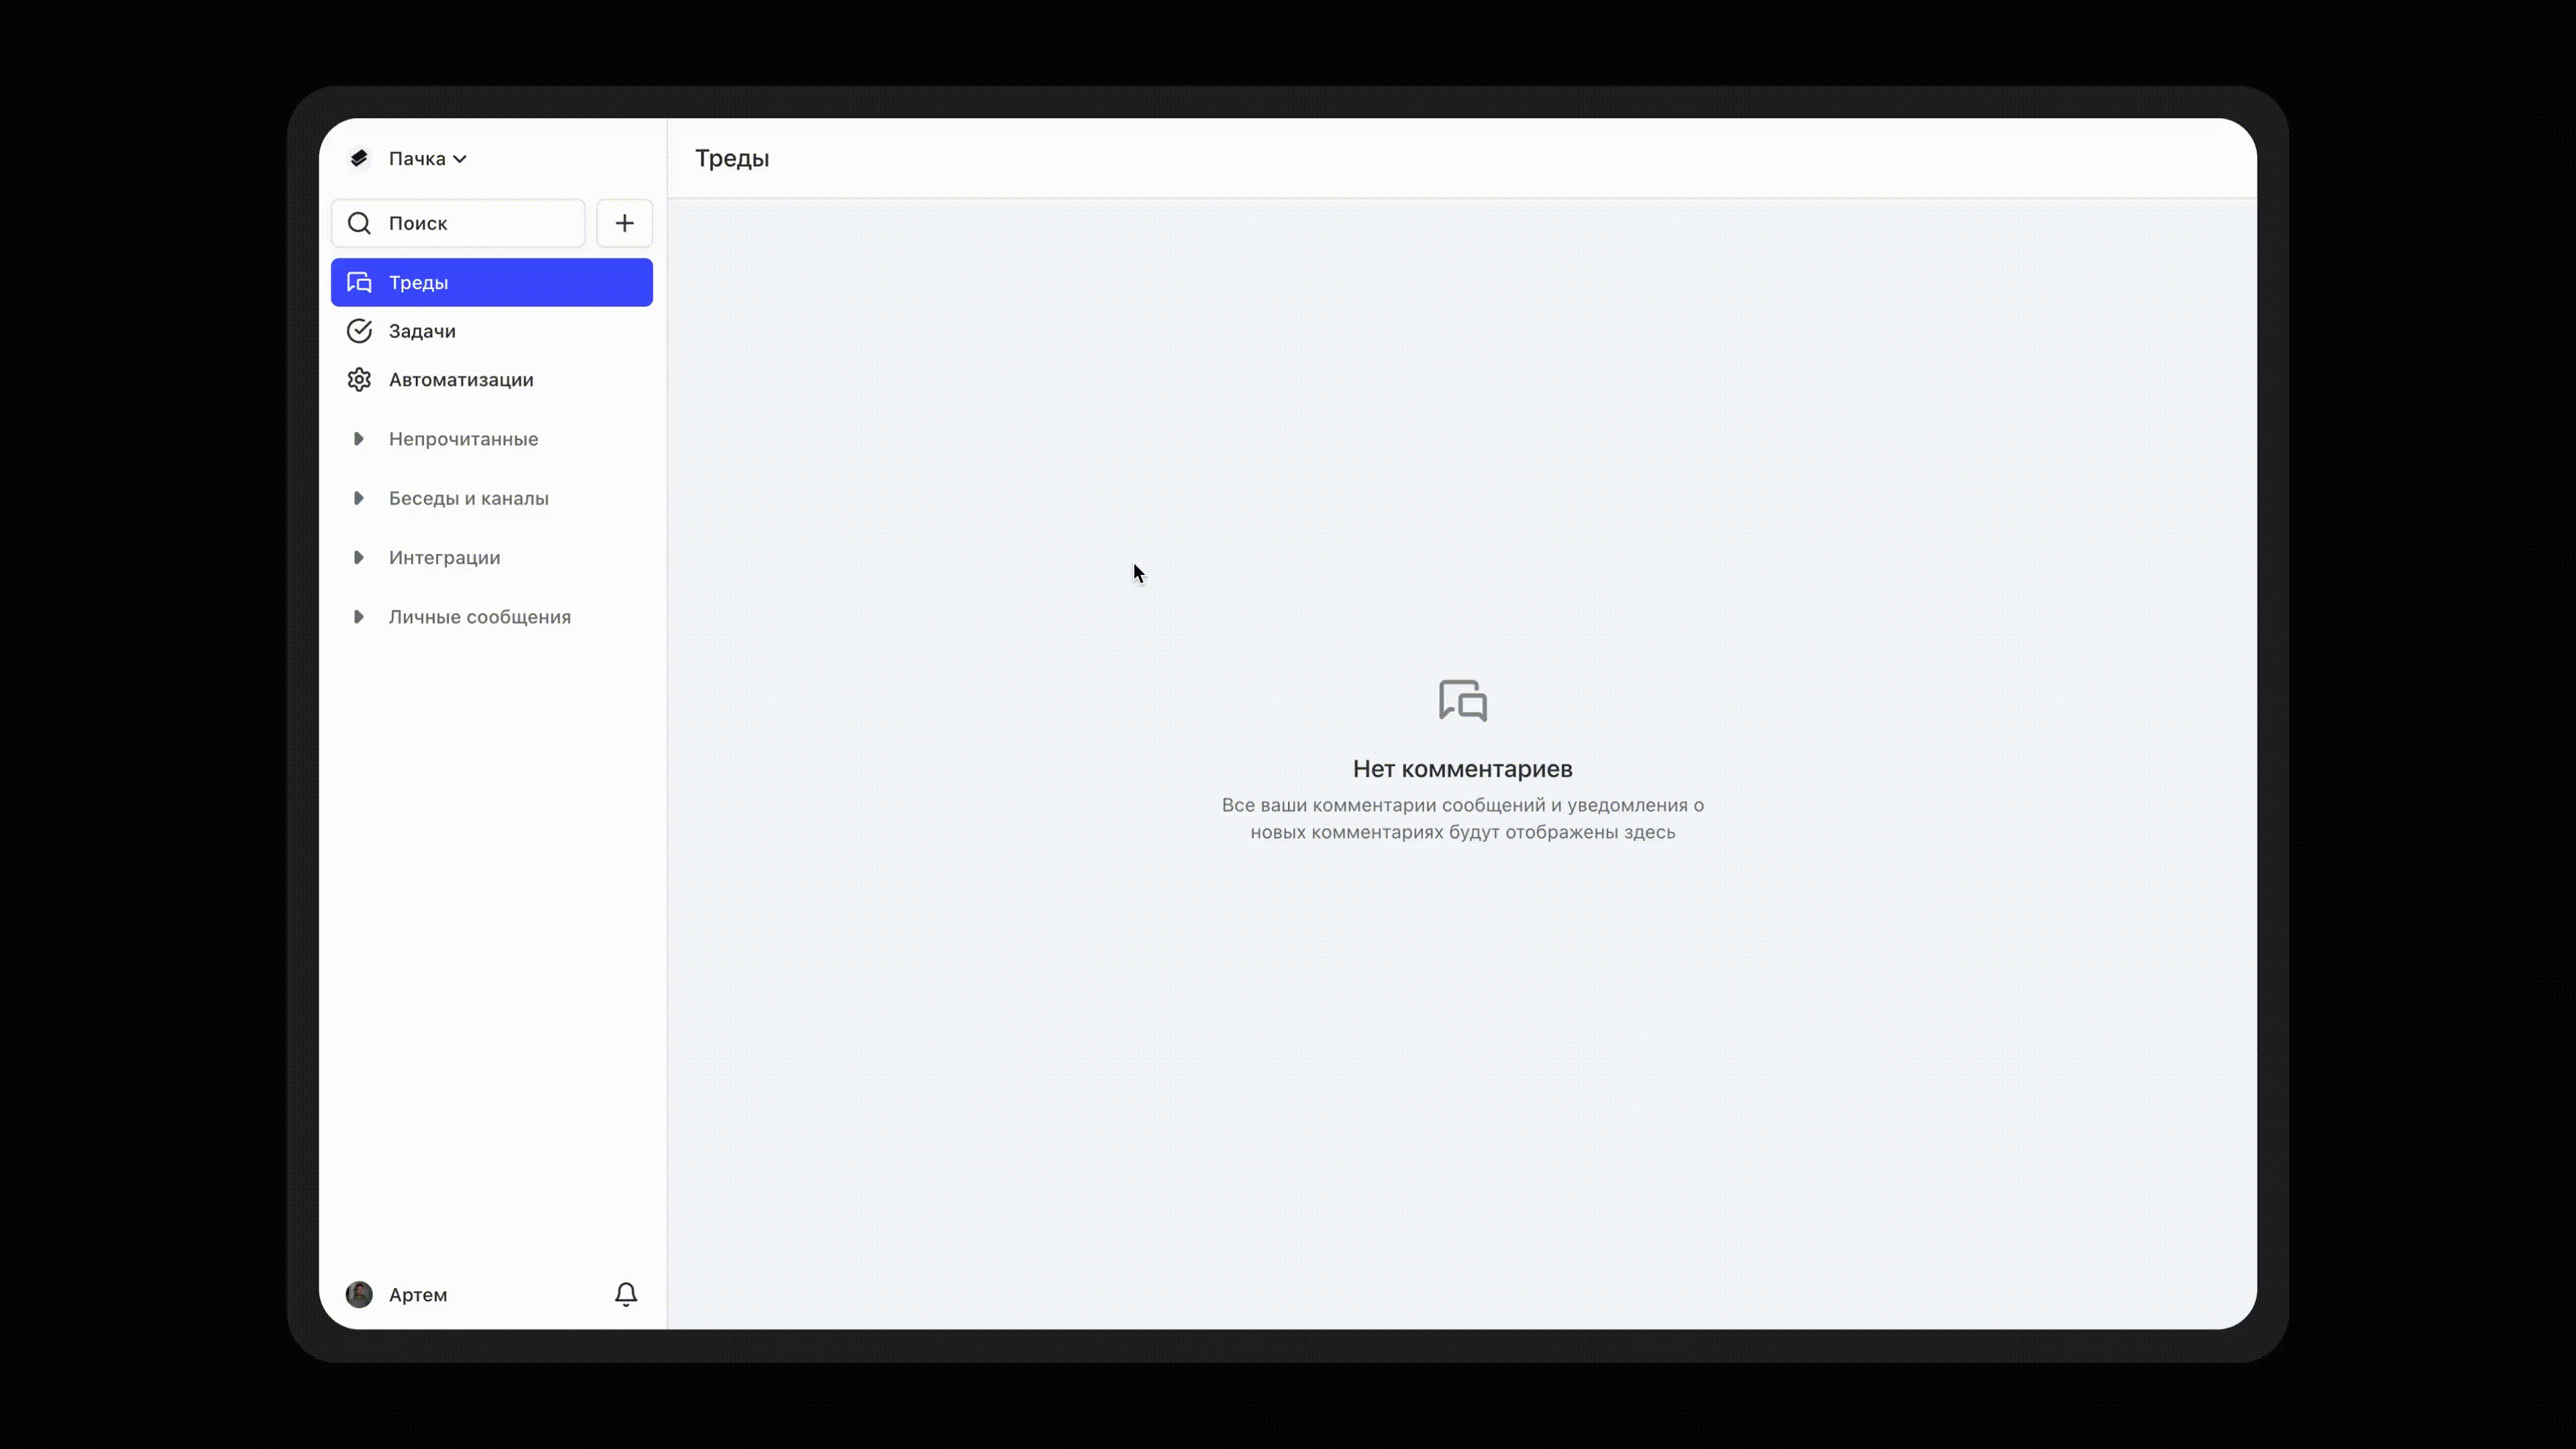Expand the Непрочитанные section arrow

point(358,439)
